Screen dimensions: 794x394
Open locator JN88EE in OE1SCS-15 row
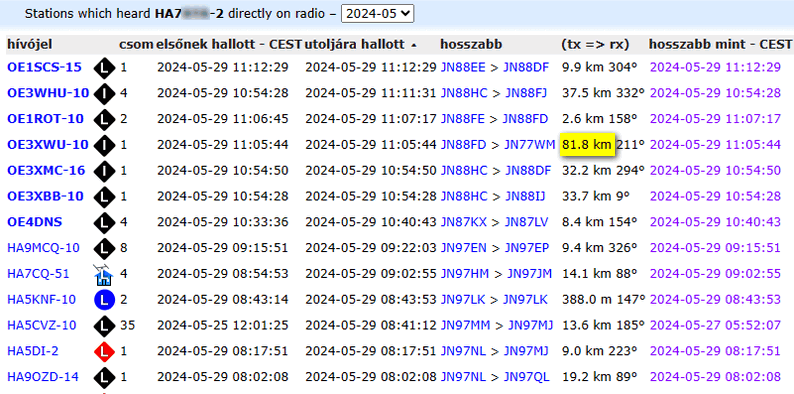(x=463, y=67)
